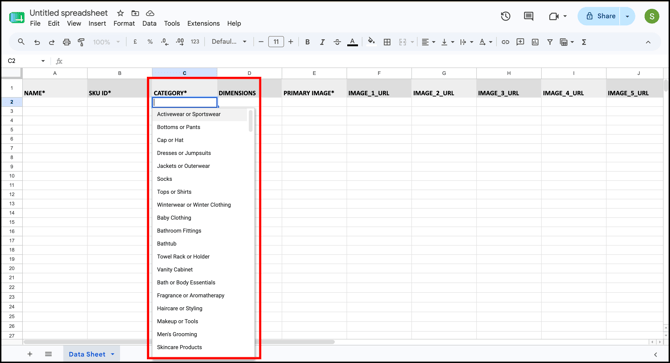Toggle bold formatting

[x=307, y=42]
